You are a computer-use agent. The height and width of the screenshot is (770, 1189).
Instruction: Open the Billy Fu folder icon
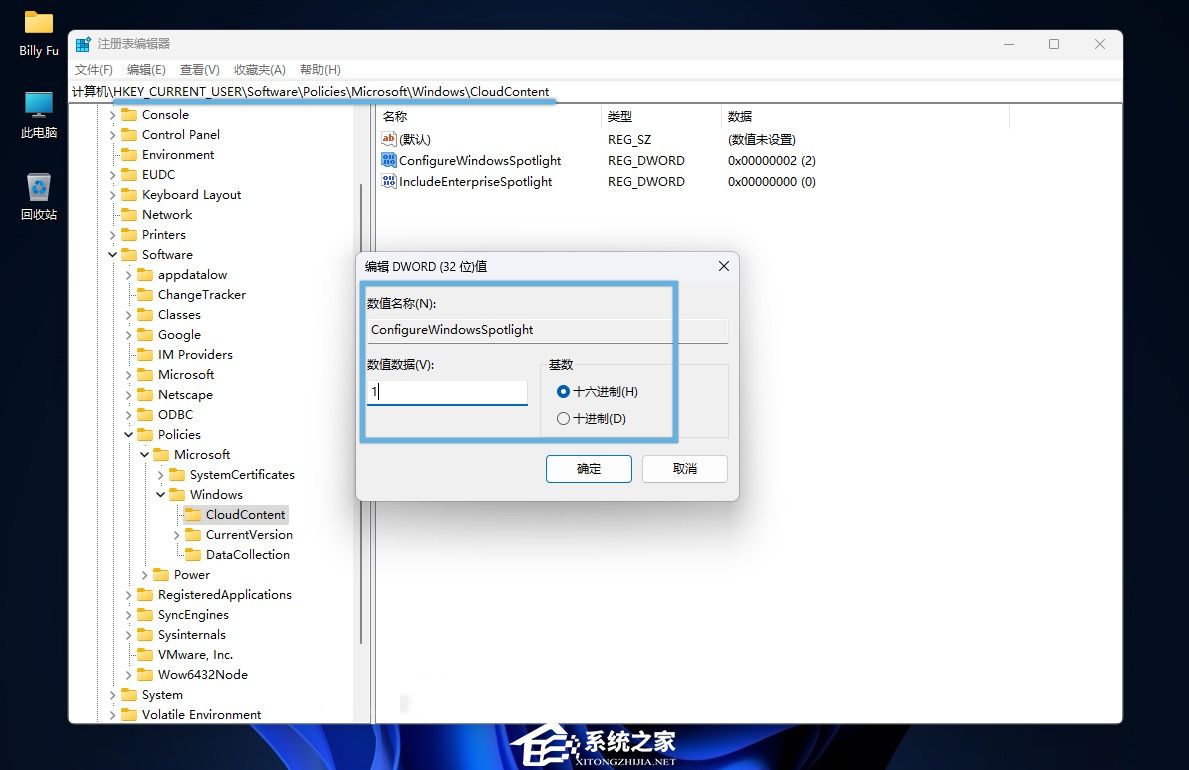coord(38,24)
